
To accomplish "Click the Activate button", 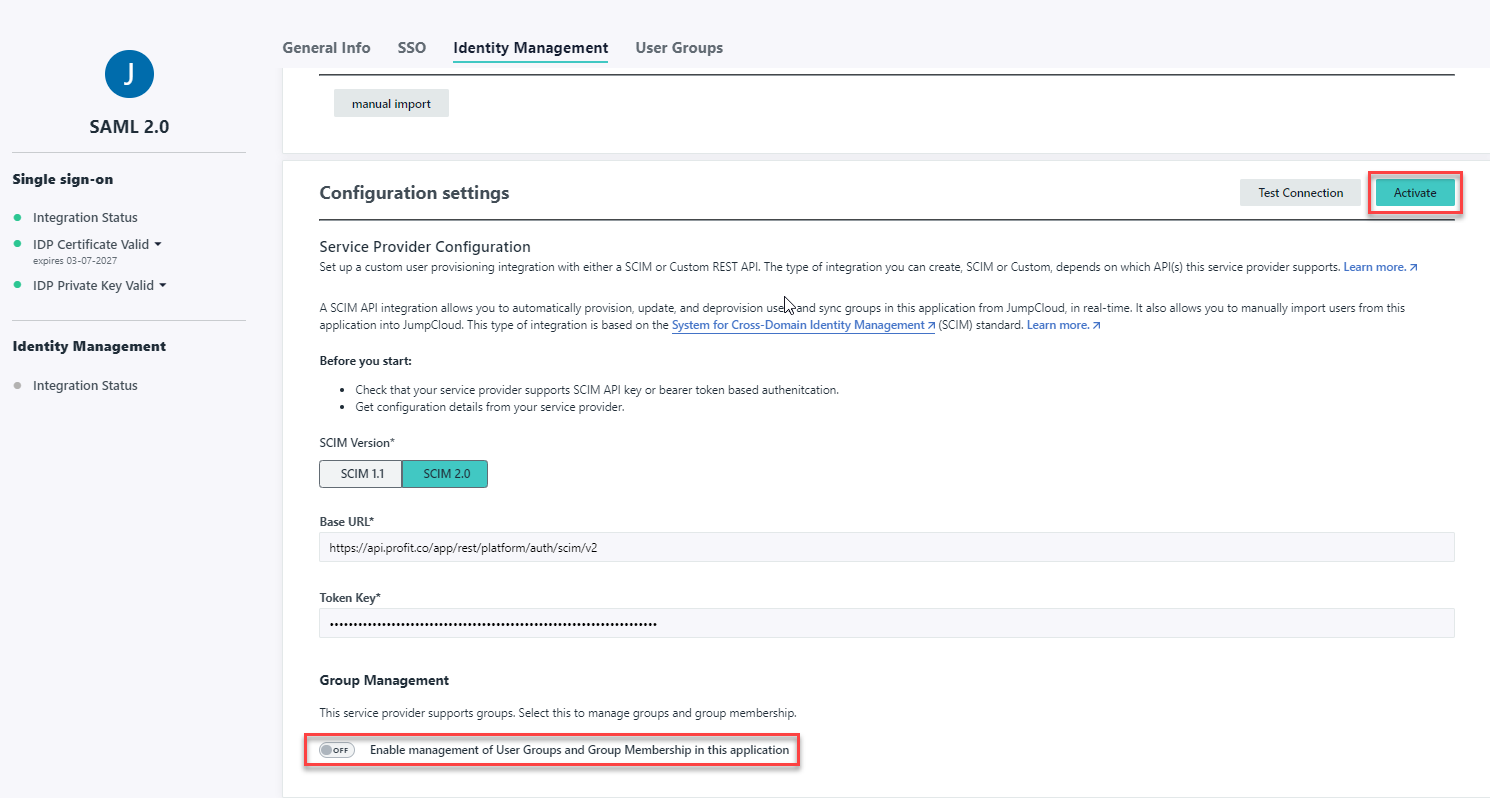I will pos(1415,193).
